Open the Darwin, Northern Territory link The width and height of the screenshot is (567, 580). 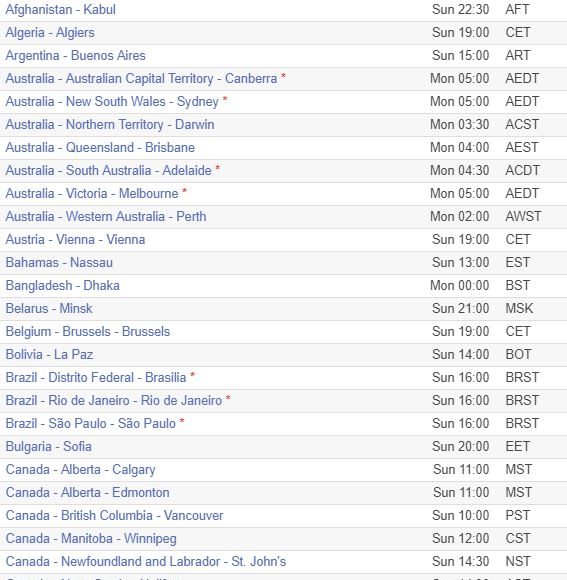coord(110,124)
